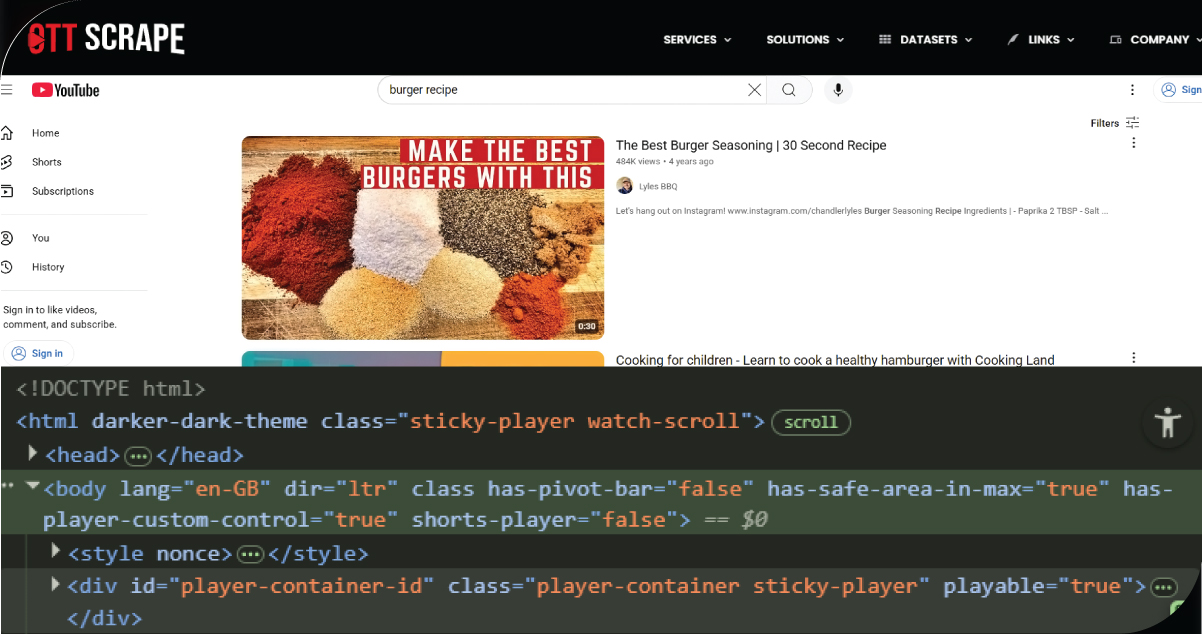Viewport: 1202px width, 634px height.
Task: Click the Sign in button in sidebar
Action: coord(38,353)
